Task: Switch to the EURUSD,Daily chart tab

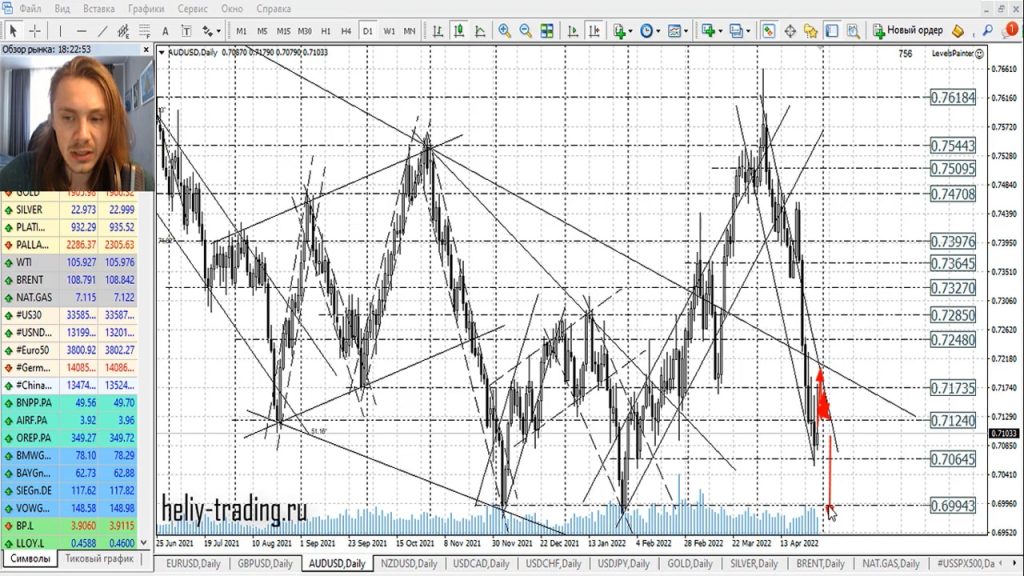Action: pos(191,564)
